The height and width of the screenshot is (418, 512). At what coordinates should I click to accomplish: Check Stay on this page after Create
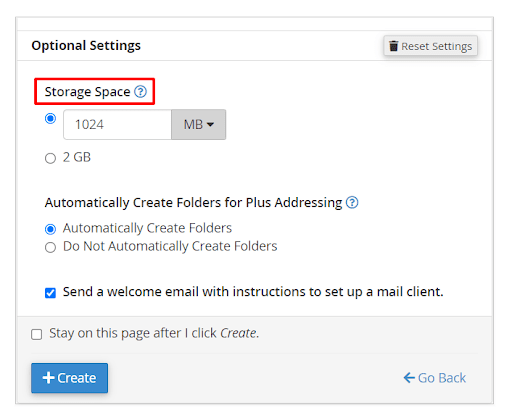(x=37, y=334)
